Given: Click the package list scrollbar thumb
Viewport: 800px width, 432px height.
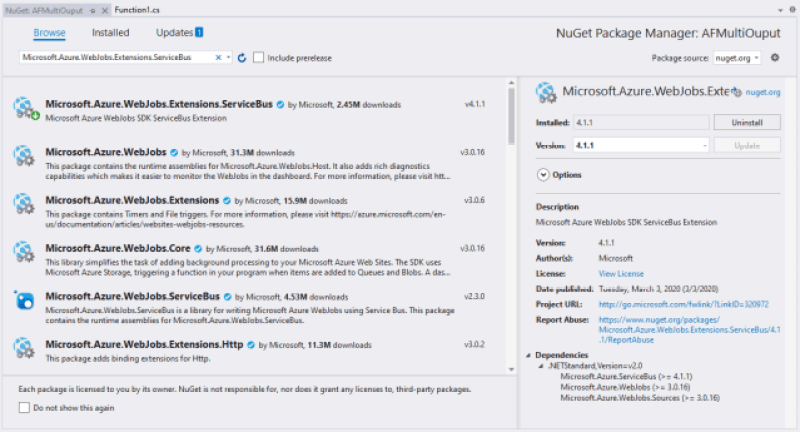Looking at the screenshot, I should pyautogui.click(x=511, y=116).
